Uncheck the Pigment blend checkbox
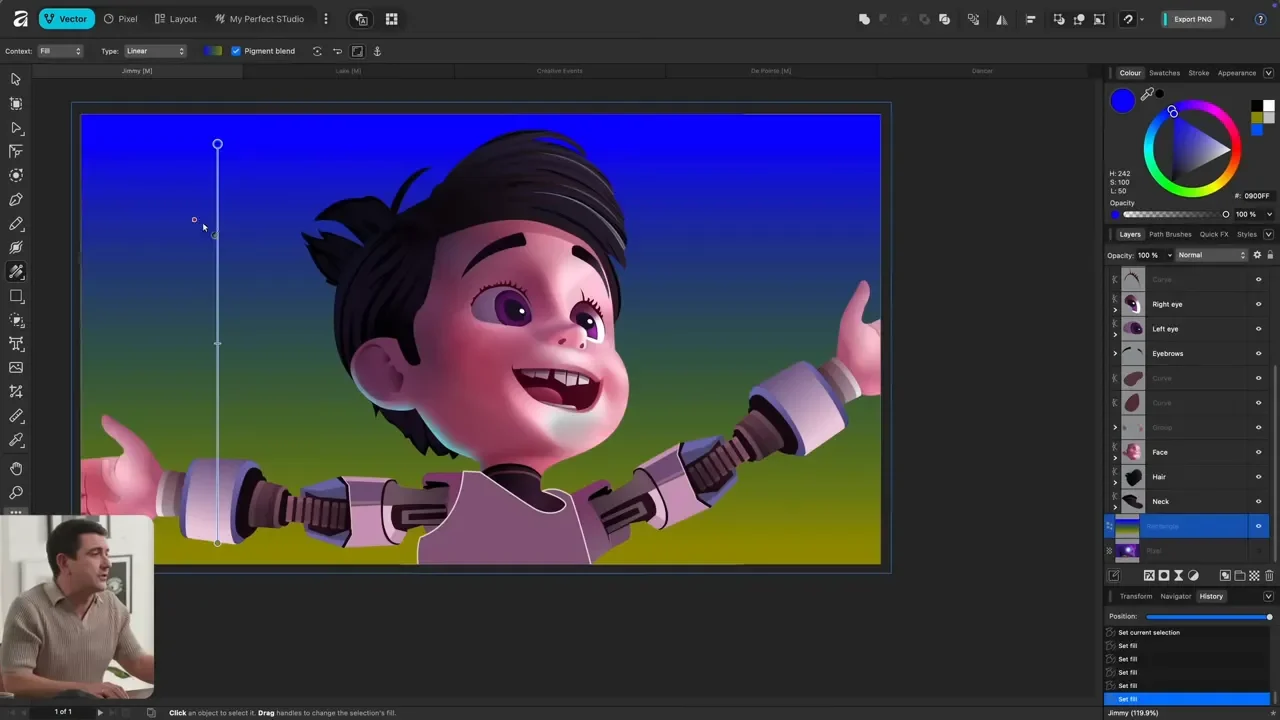1280x720 pixels. 236,51
